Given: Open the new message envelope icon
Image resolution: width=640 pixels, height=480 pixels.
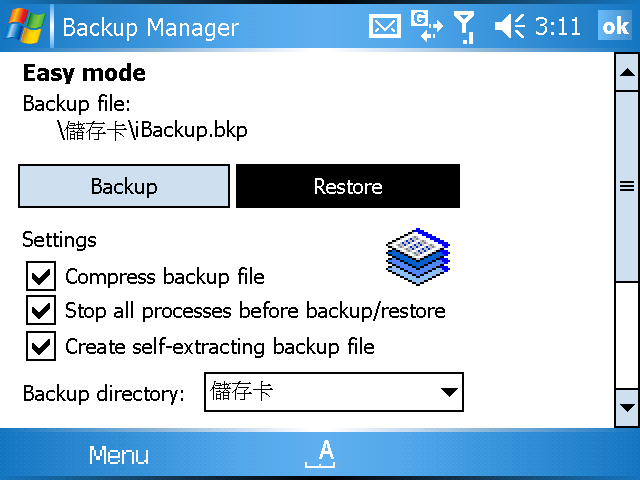Looking at the screenshot, I should click(x=384, y=27).
